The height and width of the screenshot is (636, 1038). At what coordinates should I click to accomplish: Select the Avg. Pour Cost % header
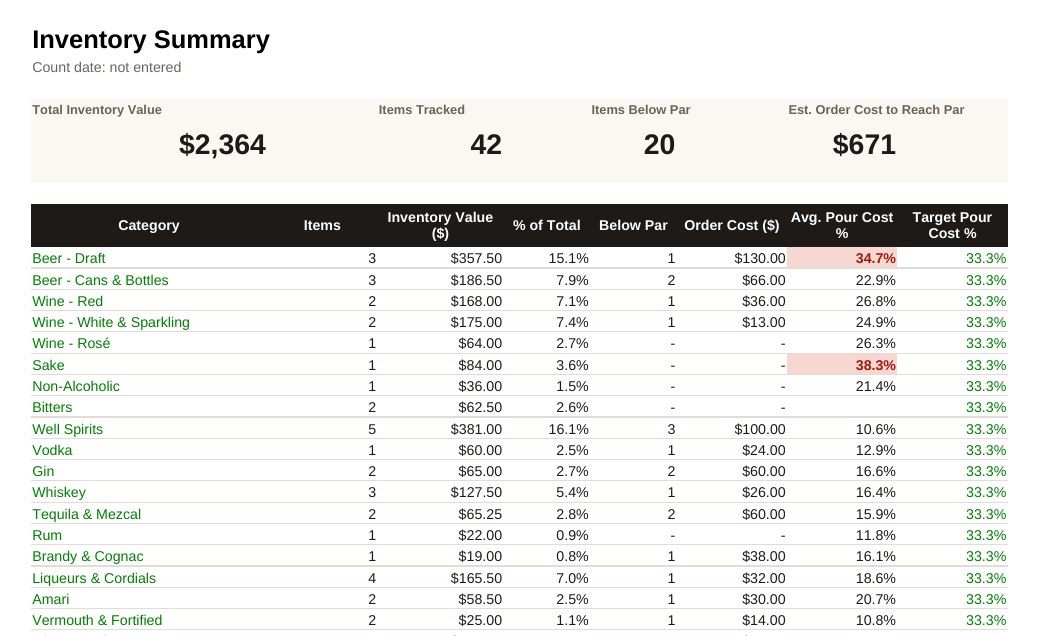(842, 226)
